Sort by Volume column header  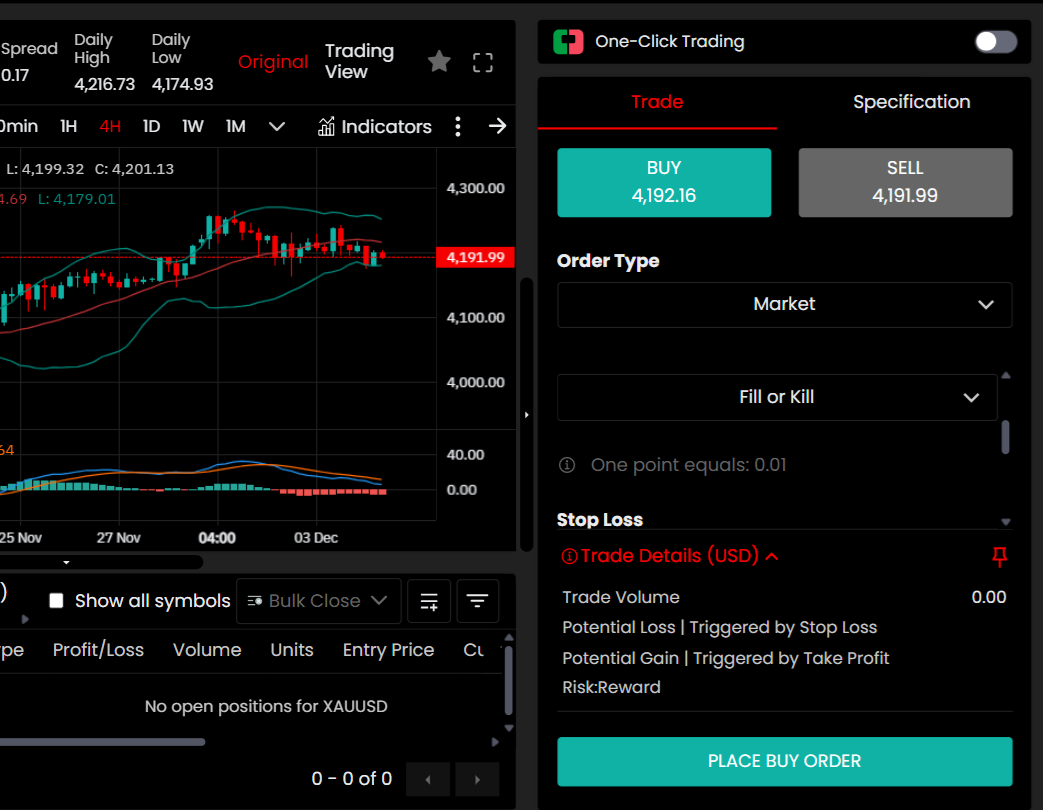tap(207, 650)
